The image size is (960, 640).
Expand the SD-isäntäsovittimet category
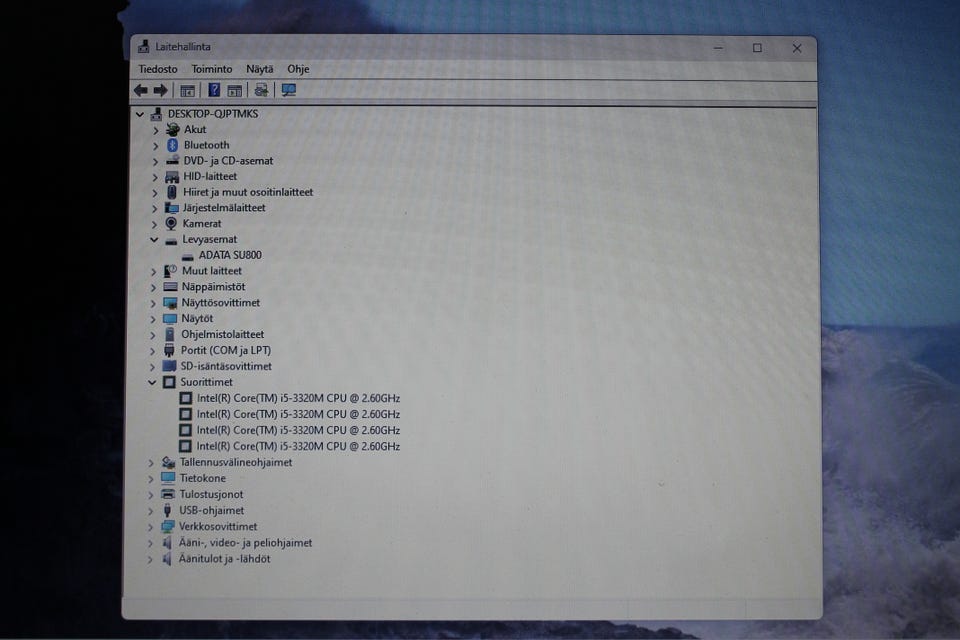point(152,367)
